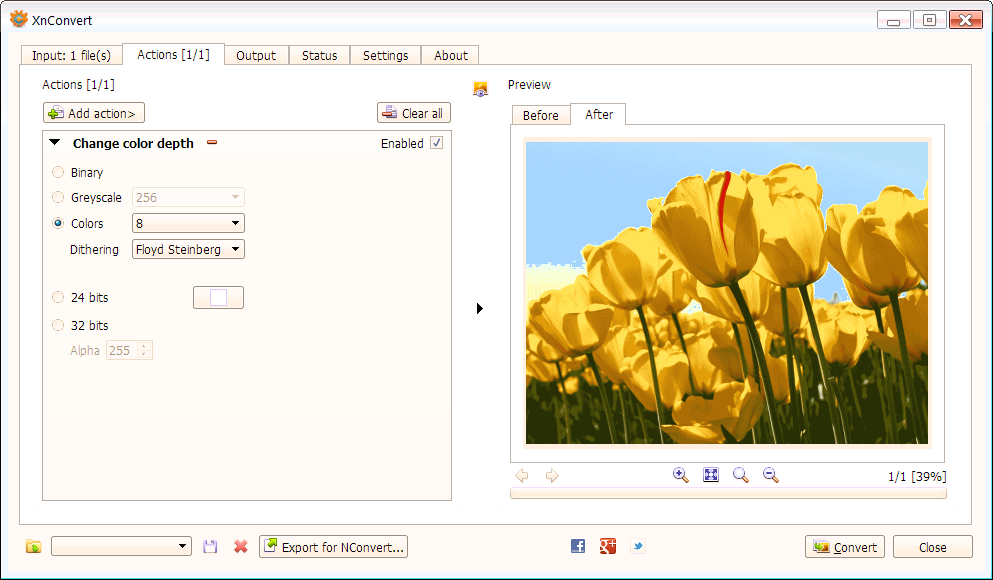Delete the script with red X icon
The height and width of the screenshot is (580, 993).
[241, 546]
